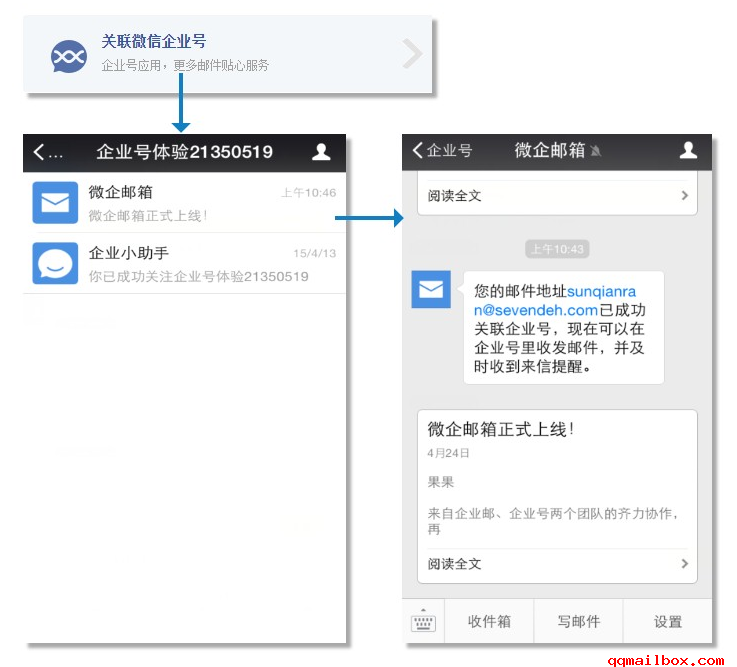The width and height of the screenshot is (737, 667).
Task: Read the subtitle 企业号应用,更多邮件贴心服务
Action: (x=185, y=65)
